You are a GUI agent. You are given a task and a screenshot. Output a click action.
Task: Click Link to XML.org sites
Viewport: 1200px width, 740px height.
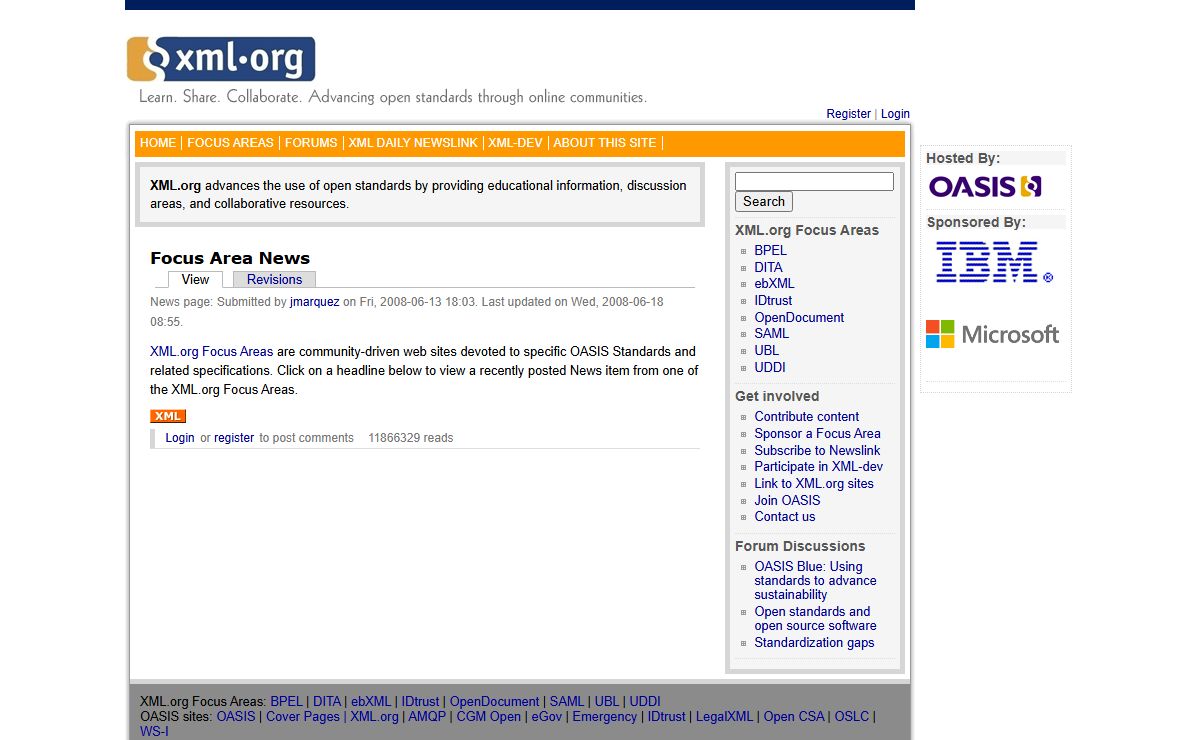(814, 483)
